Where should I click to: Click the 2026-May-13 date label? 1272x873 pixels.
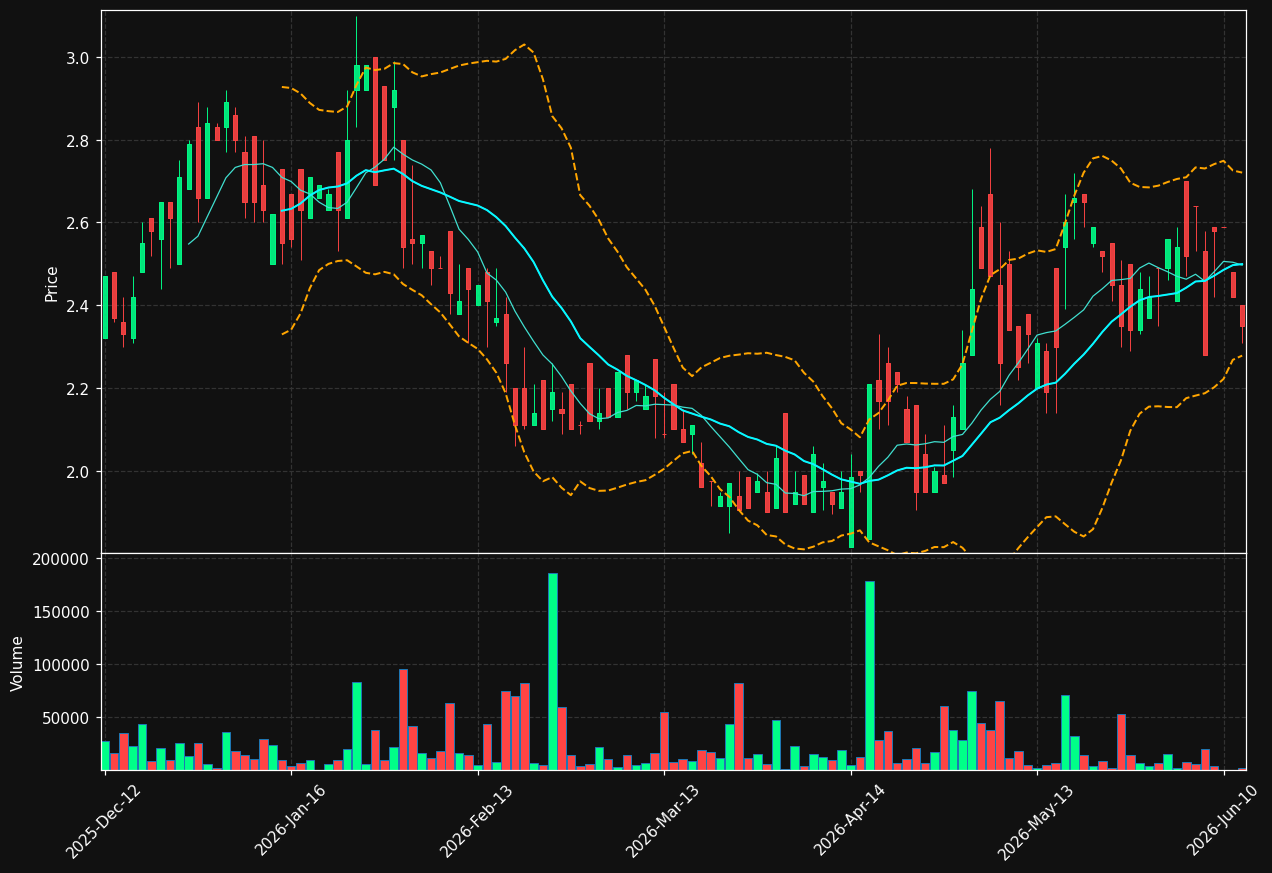[x=1035, y=821]
